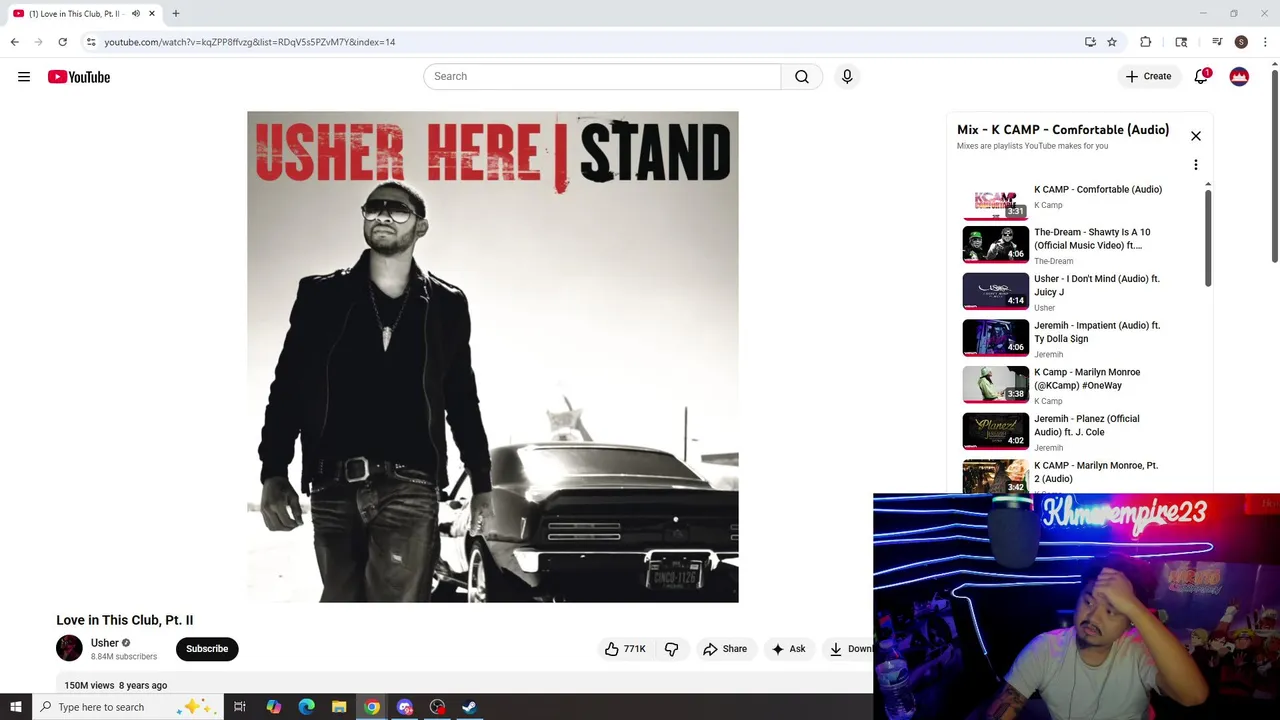Open Chrome three-dot menu
1280x720 pixels.
(x=1266, y=42)
